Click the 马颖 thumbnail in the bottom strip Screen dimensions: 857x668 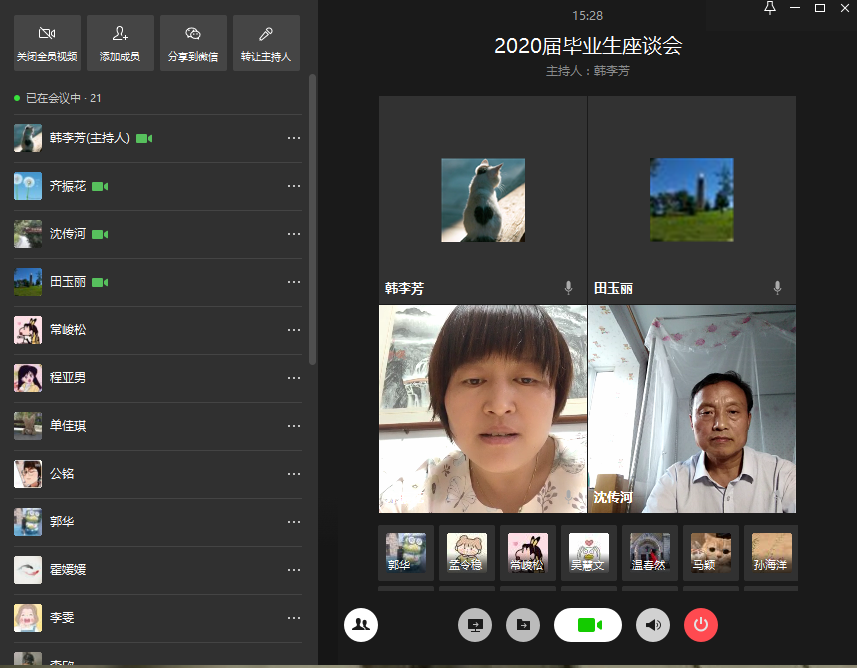tap(710, 552)
